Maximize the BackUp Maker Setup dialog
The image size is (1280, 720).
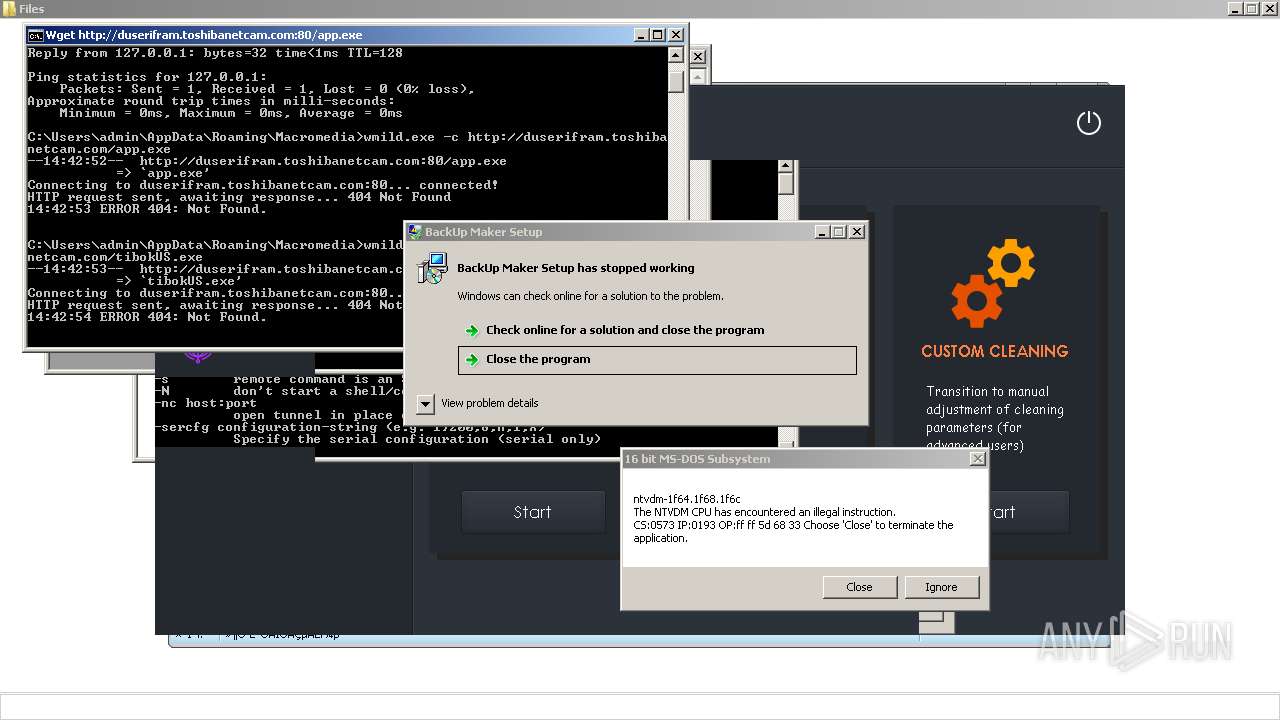pos(839,232)
